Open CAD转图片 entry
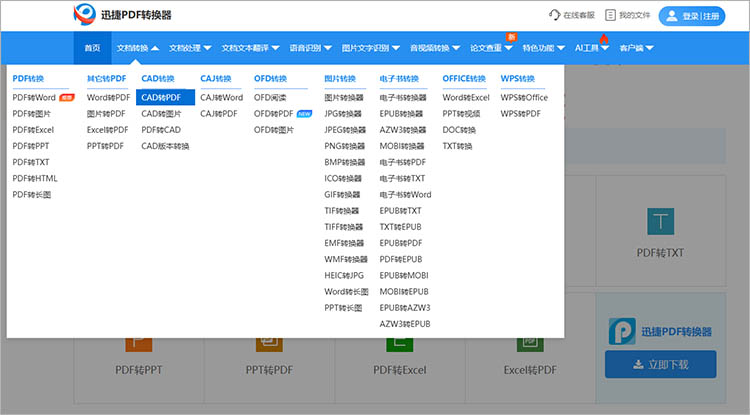The image size is (750, 415). [161, 114]
